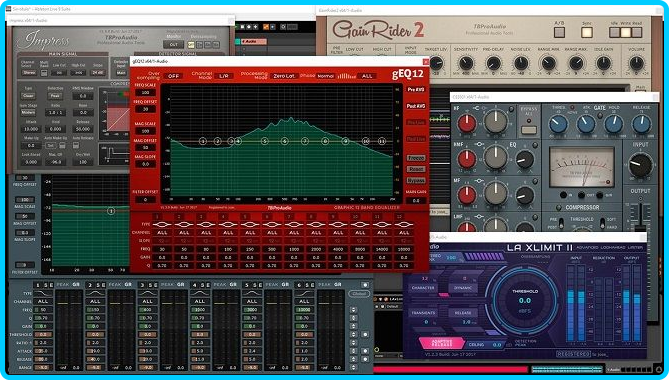Click the VU meter display in channel strip
The width and height of the screenshot is (669, 380).
tap(582, 168)
